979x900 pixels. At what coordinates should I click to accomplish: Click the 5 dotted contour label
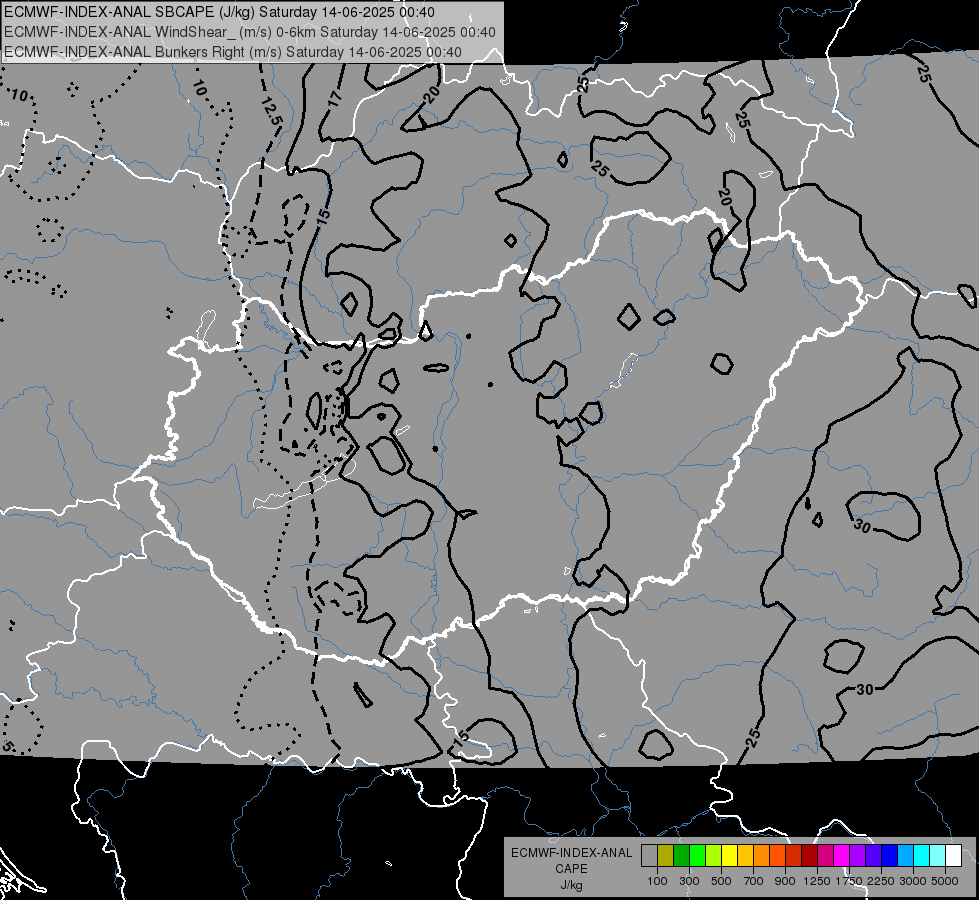click(x=7, y=745)
